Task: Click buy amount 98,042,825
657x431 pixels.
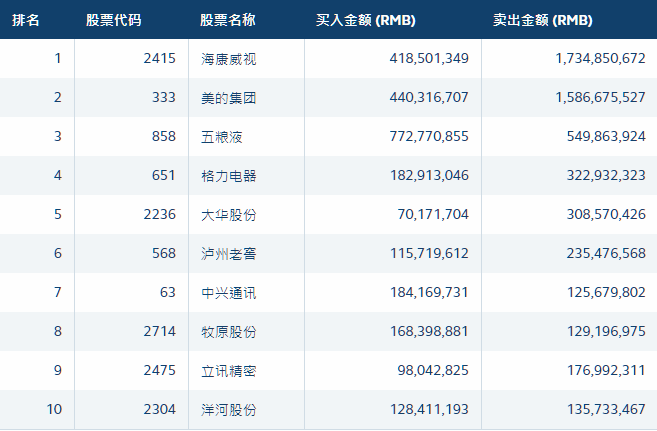Action: pyautogui.click(x=433, y=370)
